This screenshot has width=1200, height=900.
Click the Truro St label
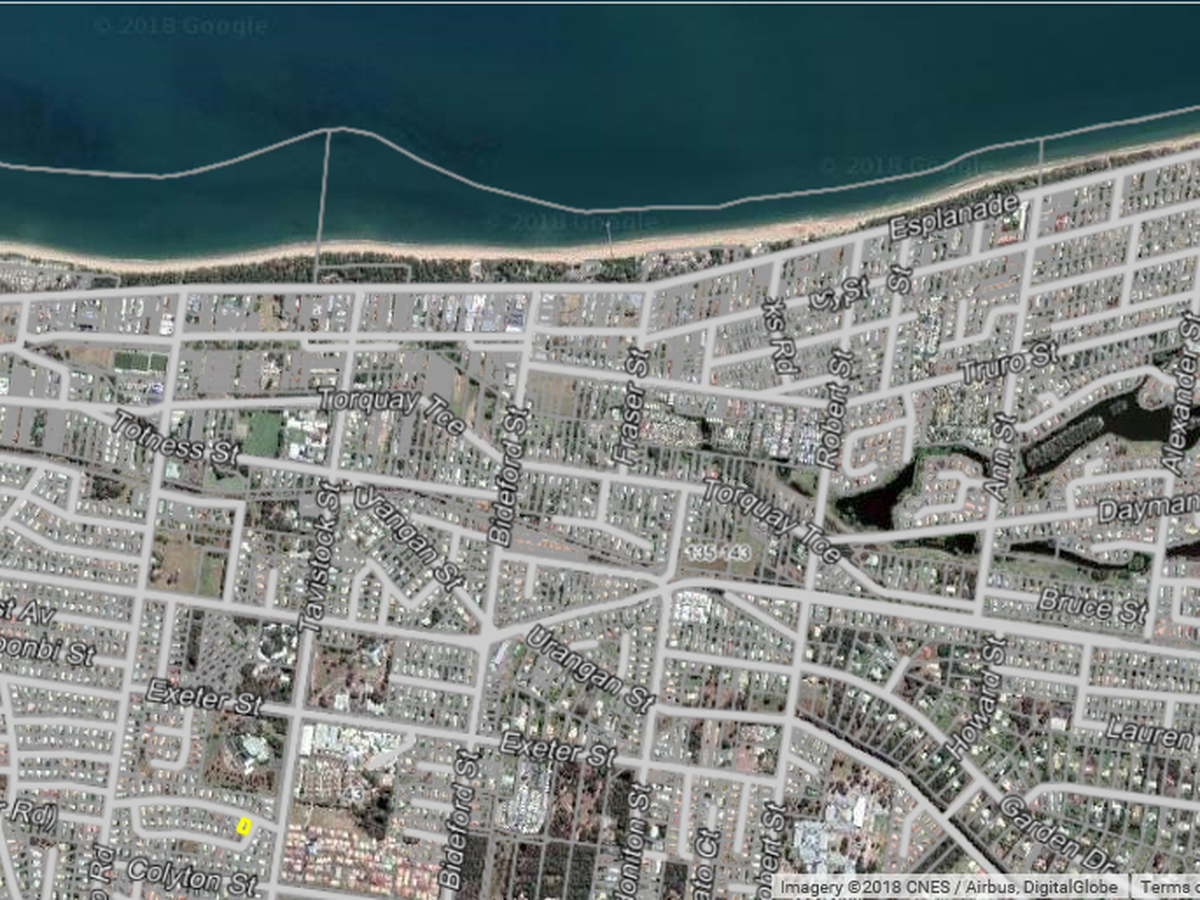(1010, 364)
